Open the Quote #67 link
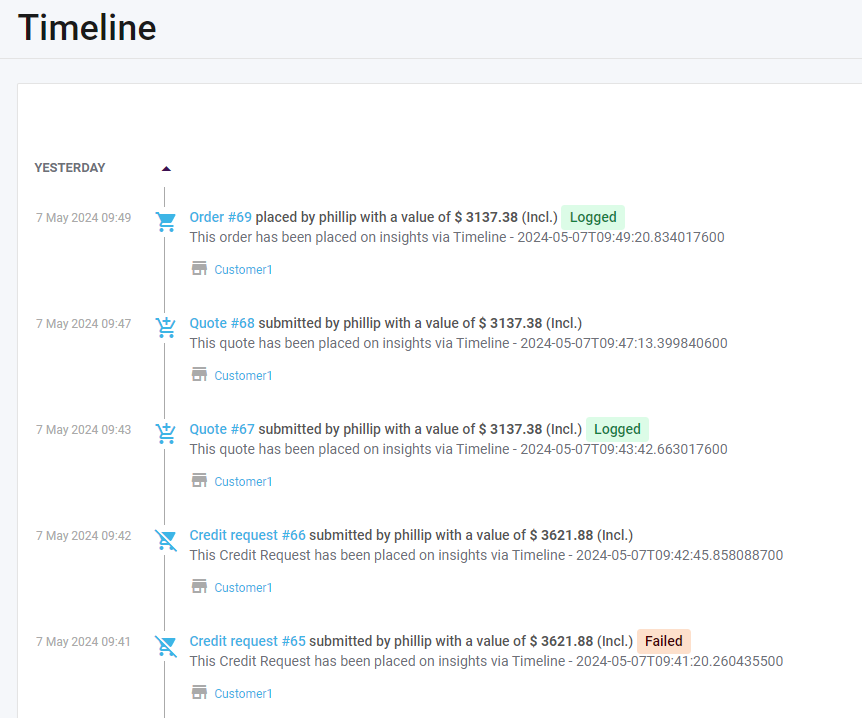 [x=222, y=429]
